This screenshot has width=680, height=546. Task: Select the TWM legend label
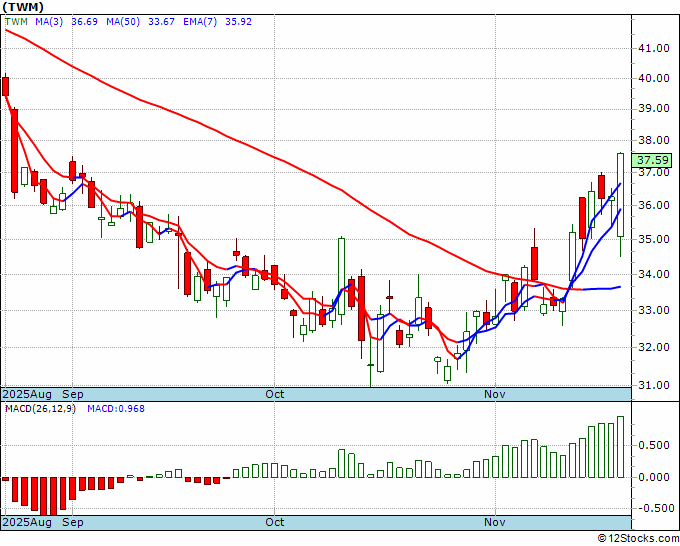click(16, 22)
